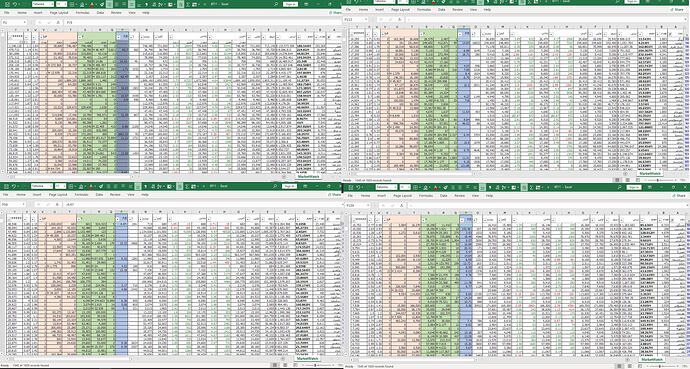Open File menu in top-left window
The image size is (690, 369).
[x=7, y=13]
